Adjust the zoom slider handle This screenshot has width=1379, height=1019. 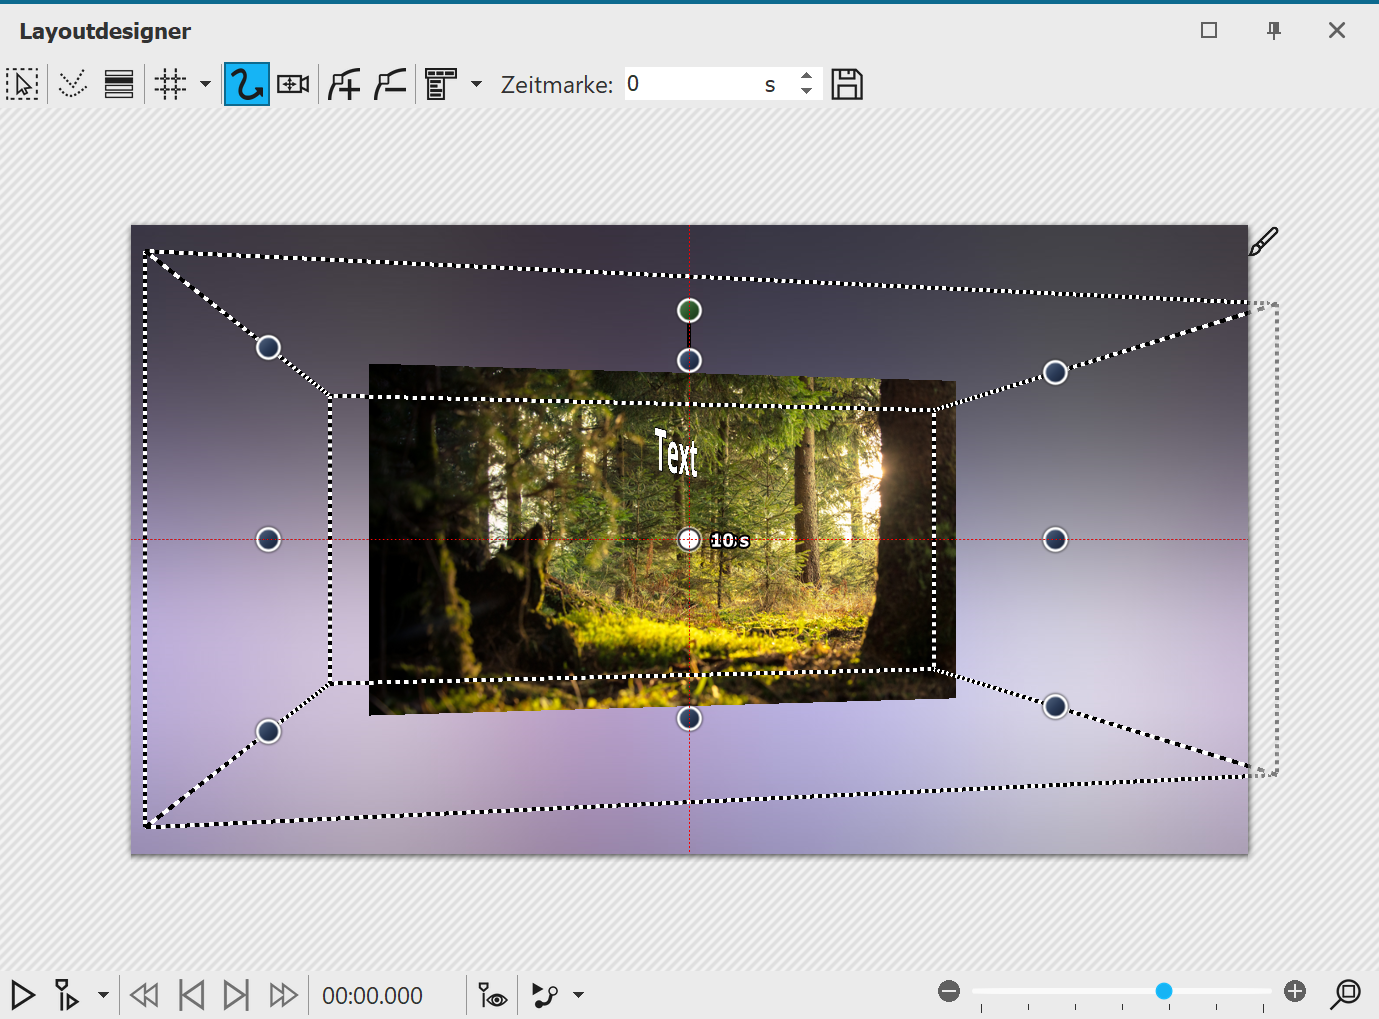coord(1163,991)
